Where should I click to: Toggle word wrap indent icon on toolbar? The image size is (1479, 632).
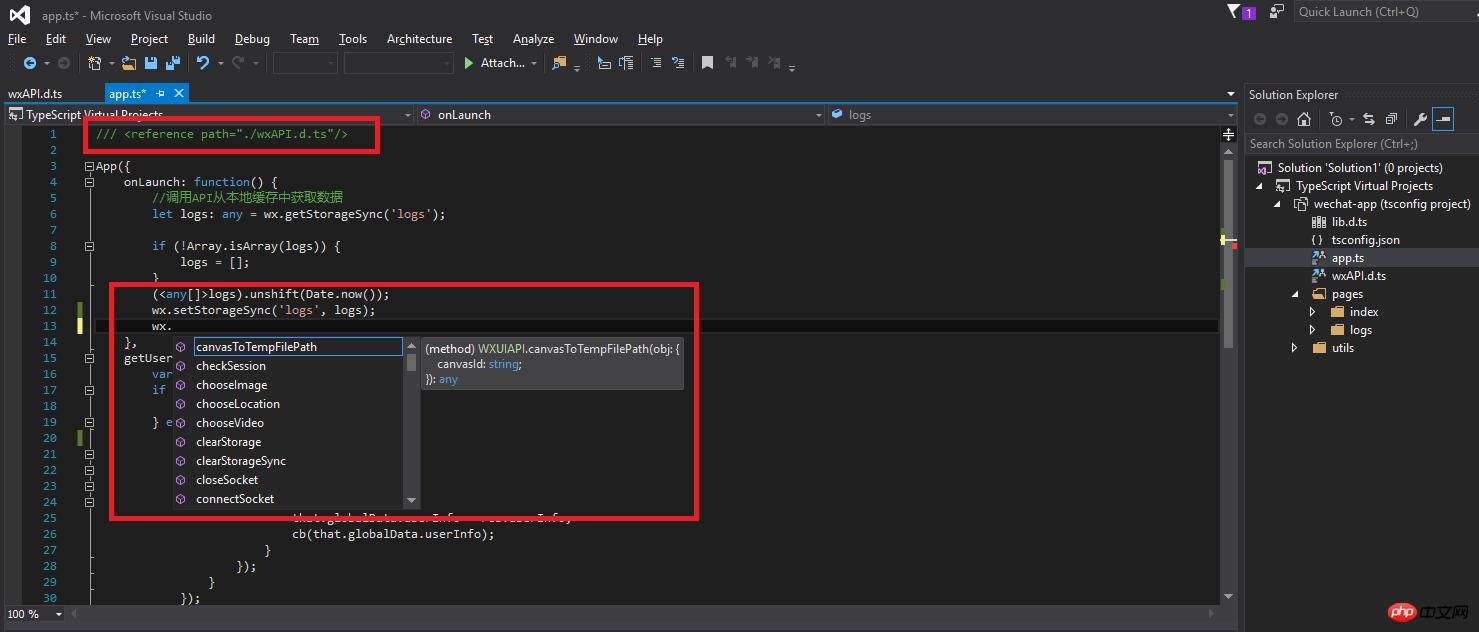point(678,62)
